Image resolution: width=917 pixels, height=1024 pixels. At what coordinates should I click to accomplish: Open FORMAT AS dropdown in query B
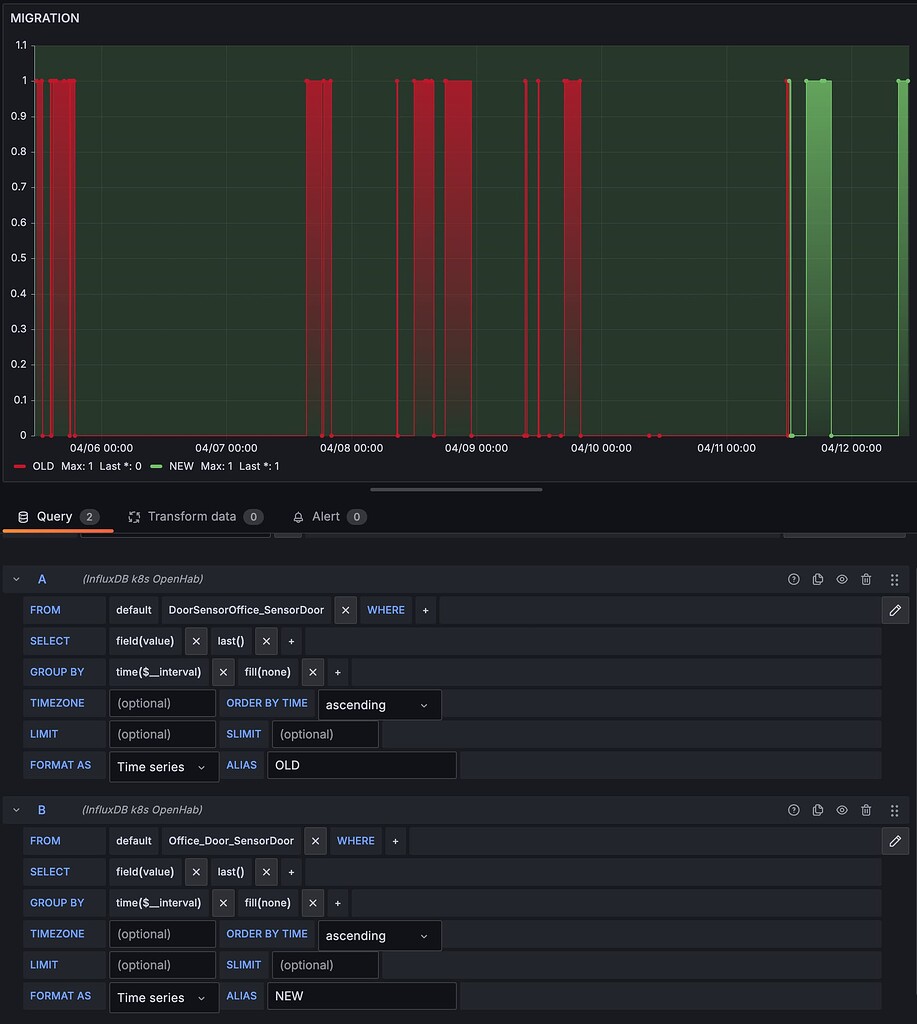[163, 997]
